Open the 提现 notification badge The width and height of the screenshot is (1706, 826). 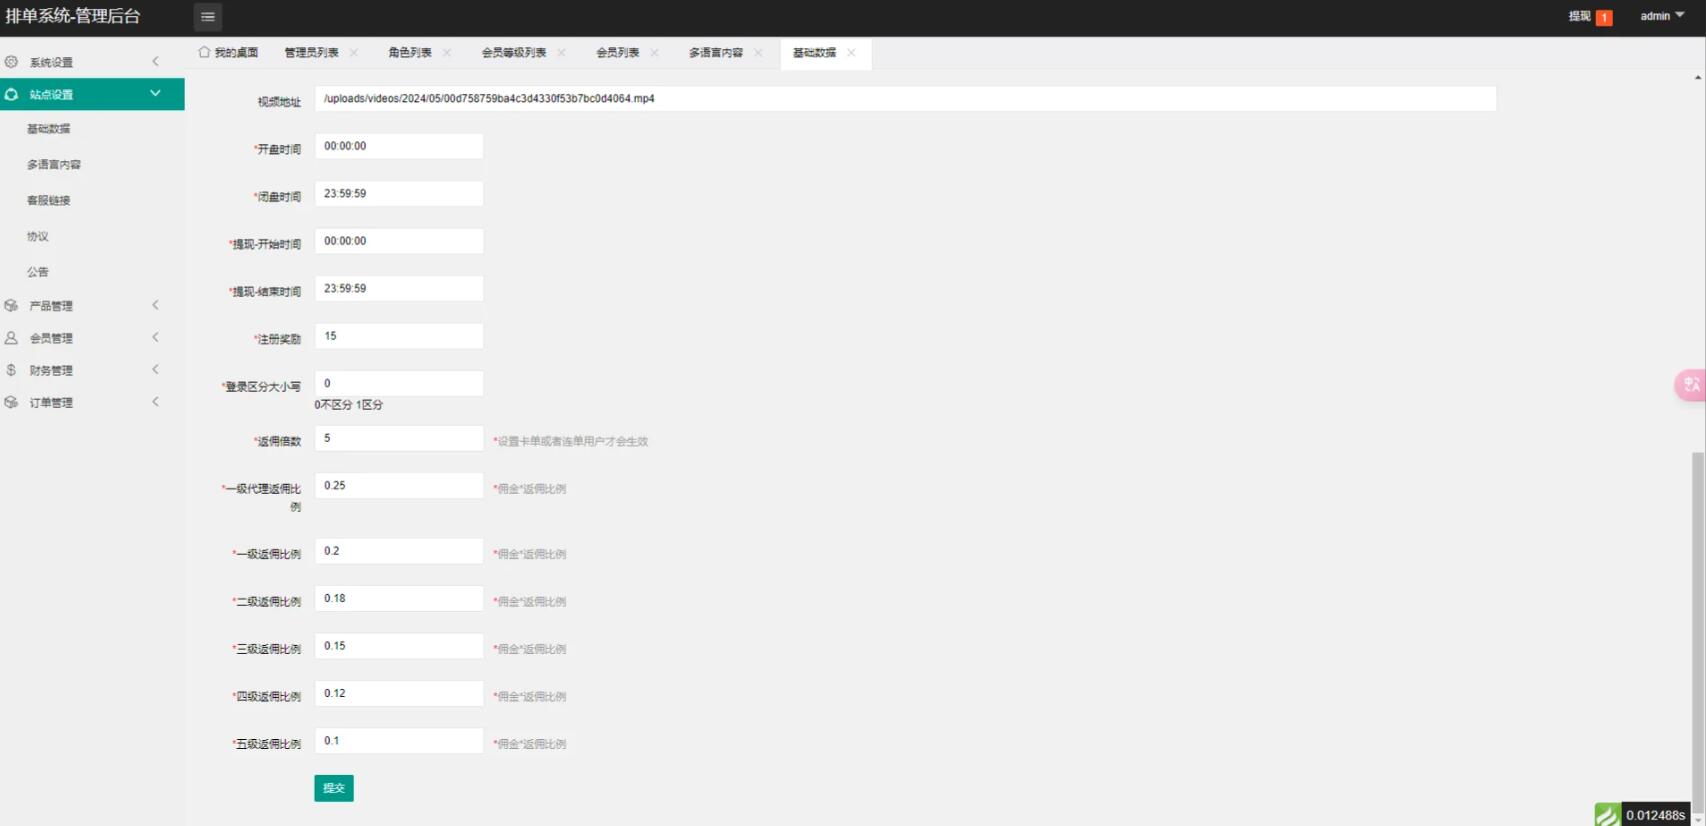[x=1603, y=17]
